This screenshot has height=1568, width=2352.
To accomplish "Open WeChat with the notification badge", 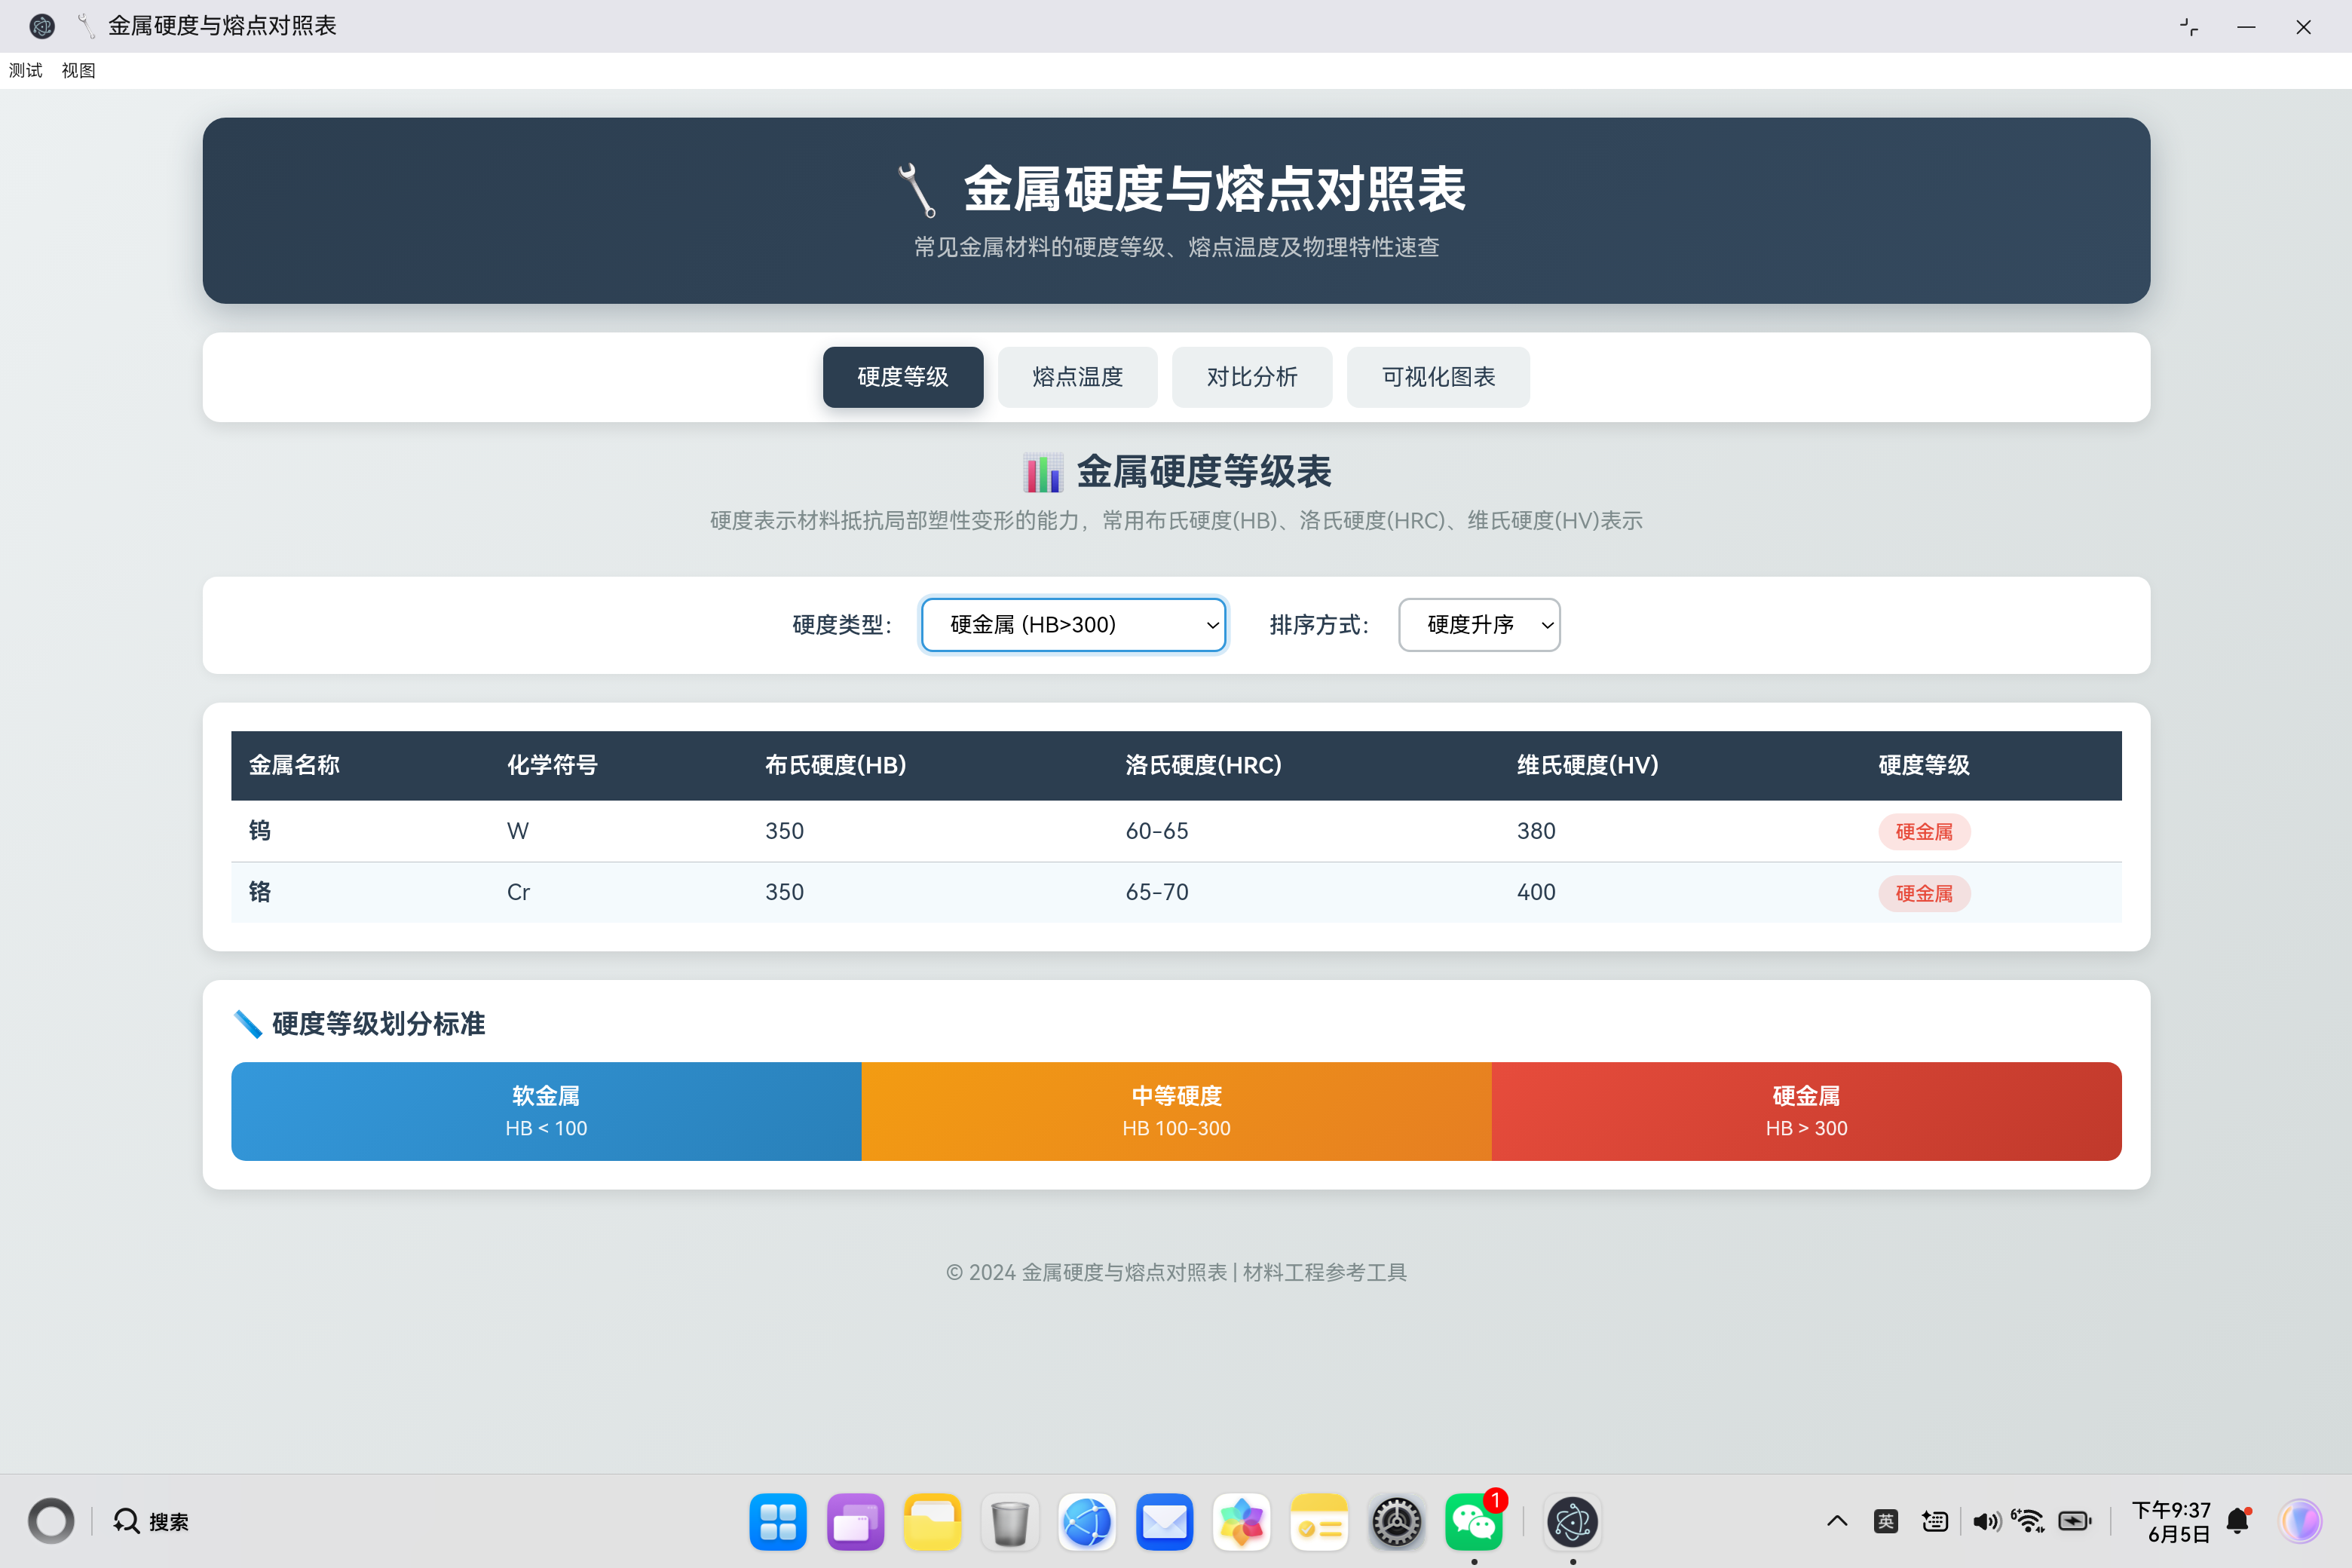I will [1474, 1522].
